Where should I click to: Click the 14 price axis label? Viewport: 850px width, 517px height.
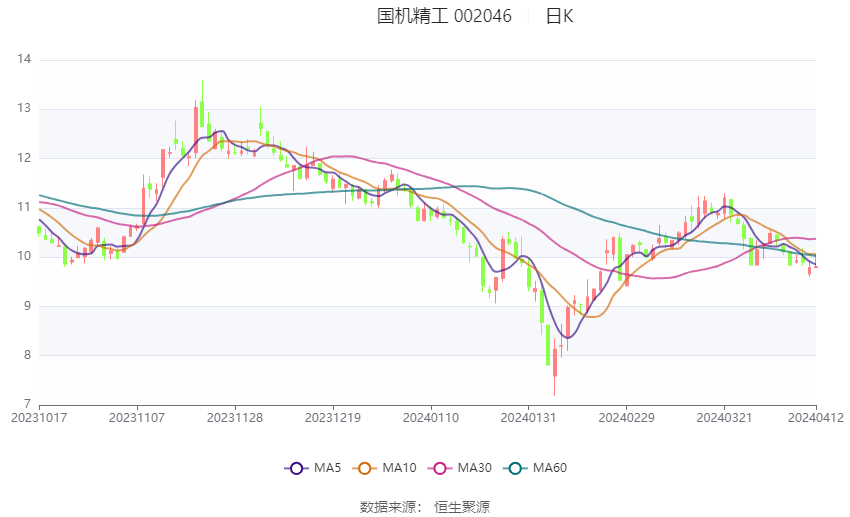24,59
